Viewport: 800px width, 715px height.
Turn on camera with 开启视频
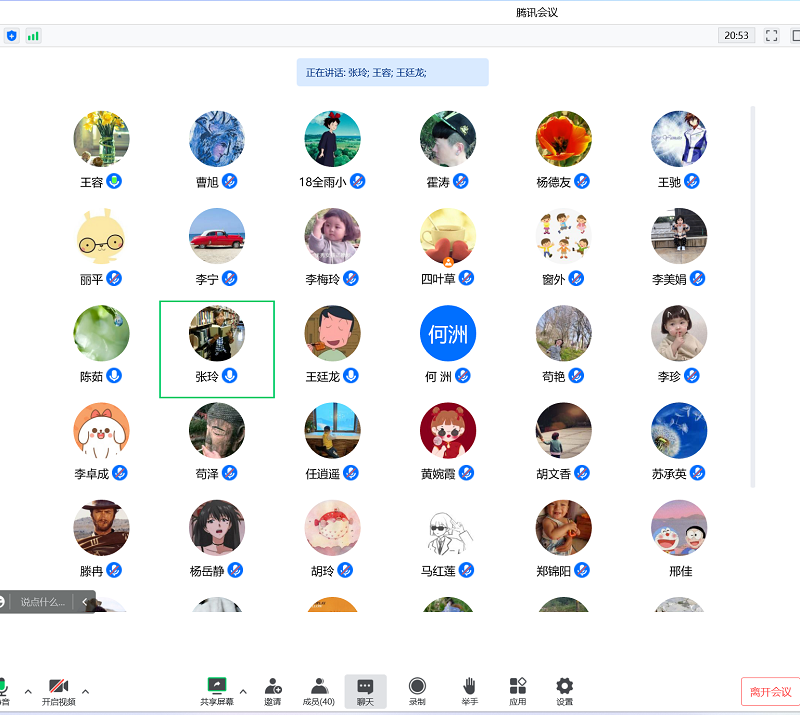pos(58,686)
